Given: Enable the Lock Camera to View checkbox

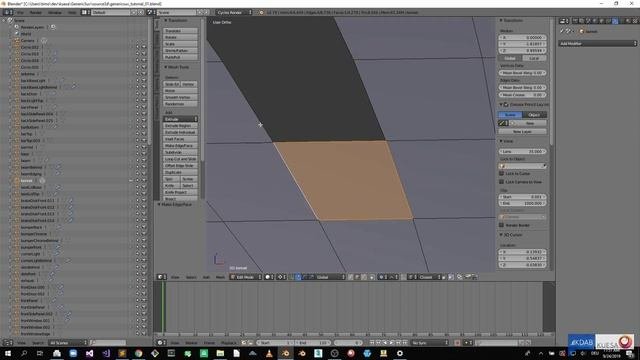Looking at the screenshot, I should [x=502, y=182].
